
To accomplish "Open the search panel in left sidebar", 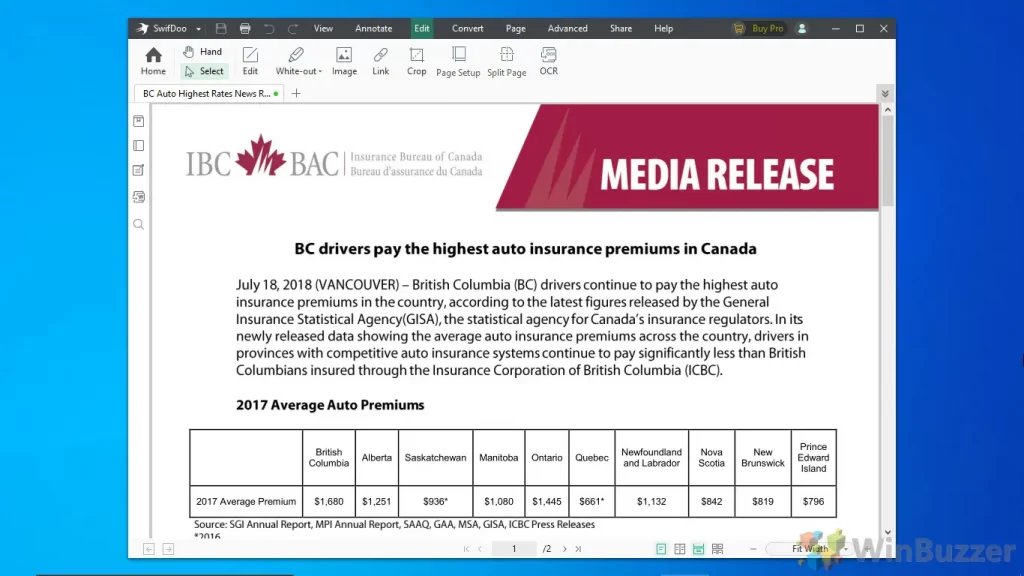I will [139, 224].
